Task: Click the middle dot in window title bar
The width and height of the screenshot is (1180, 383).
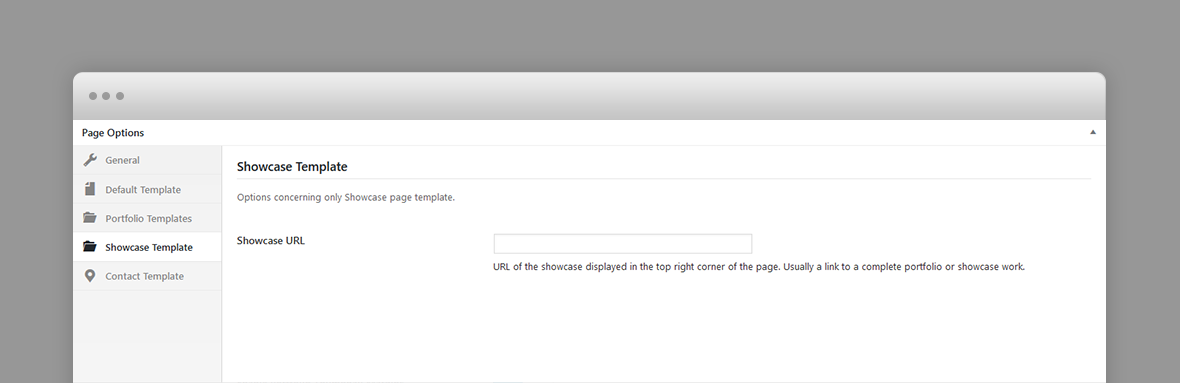Action: point(106,96)
